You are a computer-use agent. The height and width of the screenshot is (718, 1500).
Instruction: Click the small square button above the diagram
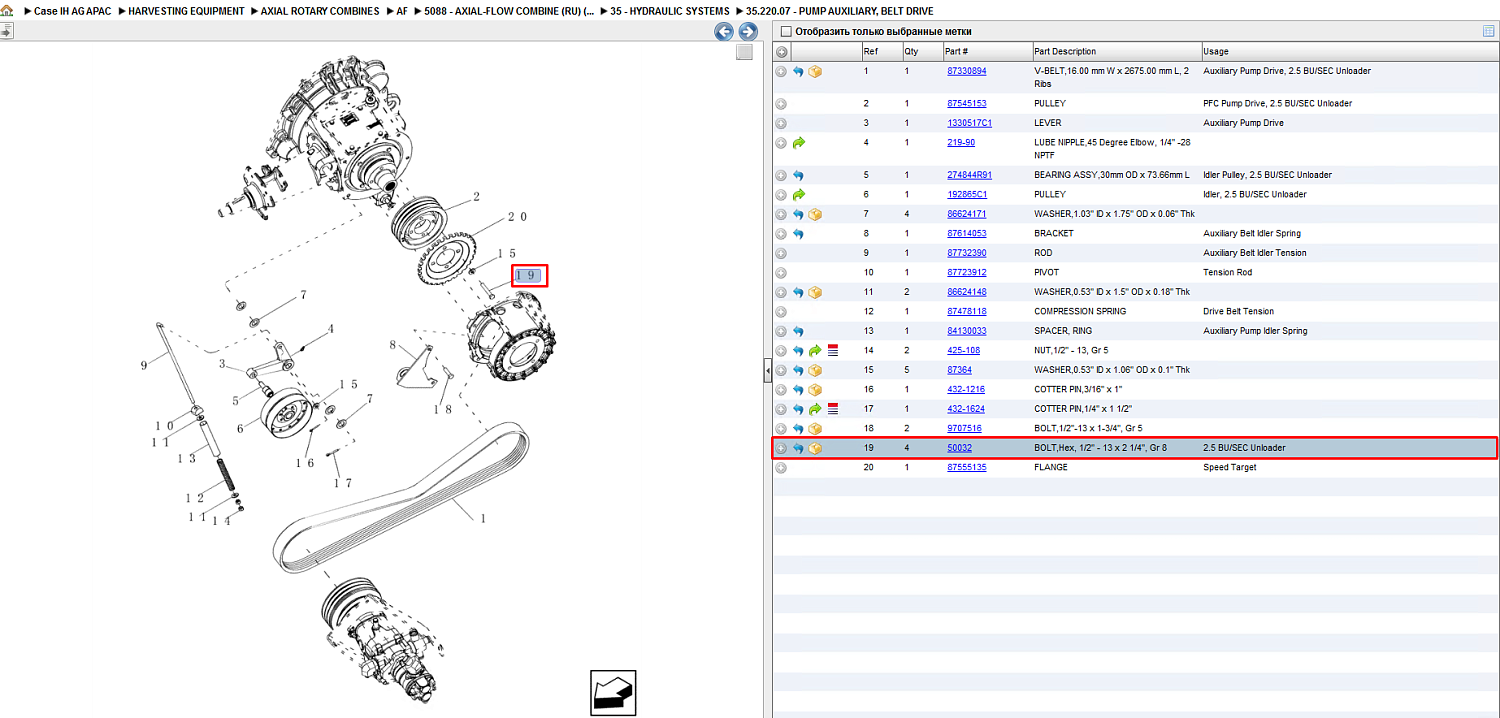coord(744,52)
